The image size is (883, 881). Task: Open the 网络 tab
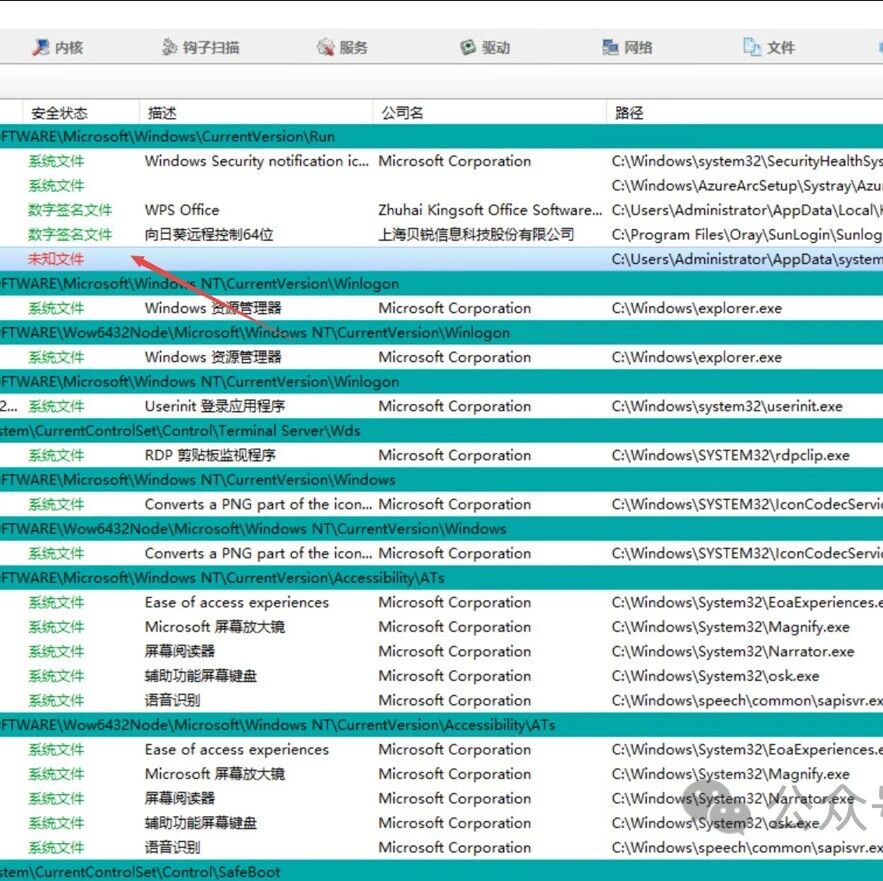point(627,47)
